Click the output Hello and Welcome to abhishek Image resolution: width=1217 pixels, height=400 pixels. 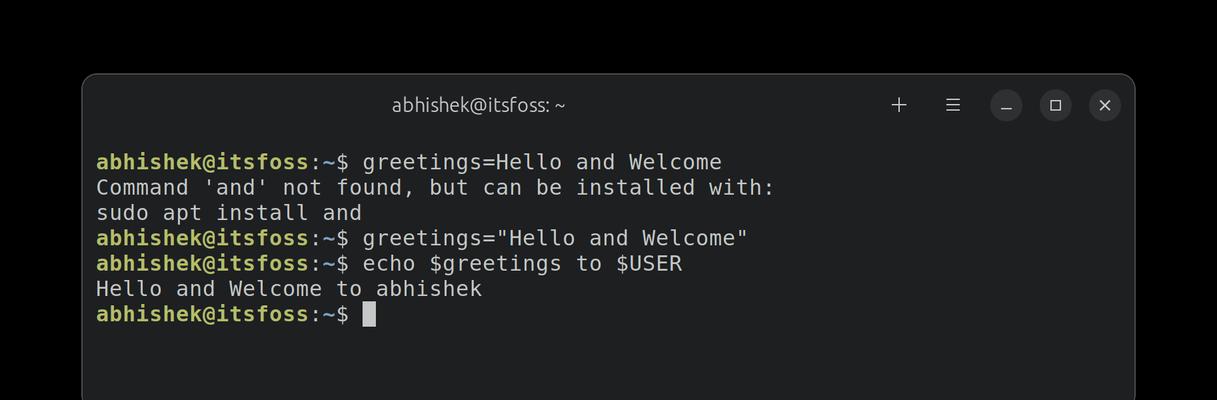click(x=289, y=289)
